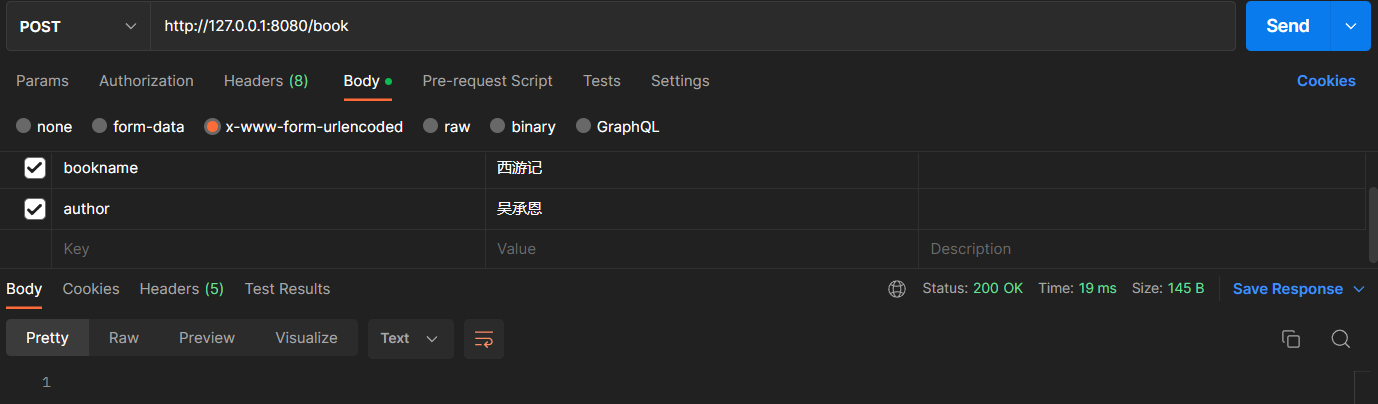Open the Test Results response tab

(x=287, y=289)
